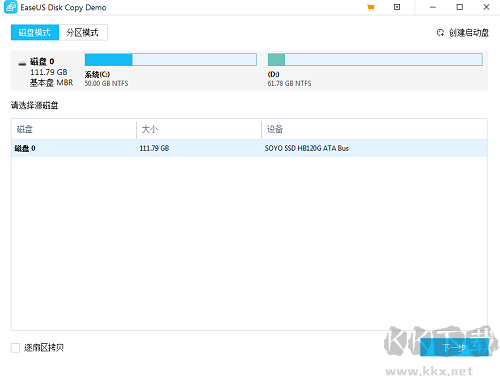Viewport: 500px width, 378px height.
Task: Open the shopping cart purchase icon
Action: pos(371,7)
